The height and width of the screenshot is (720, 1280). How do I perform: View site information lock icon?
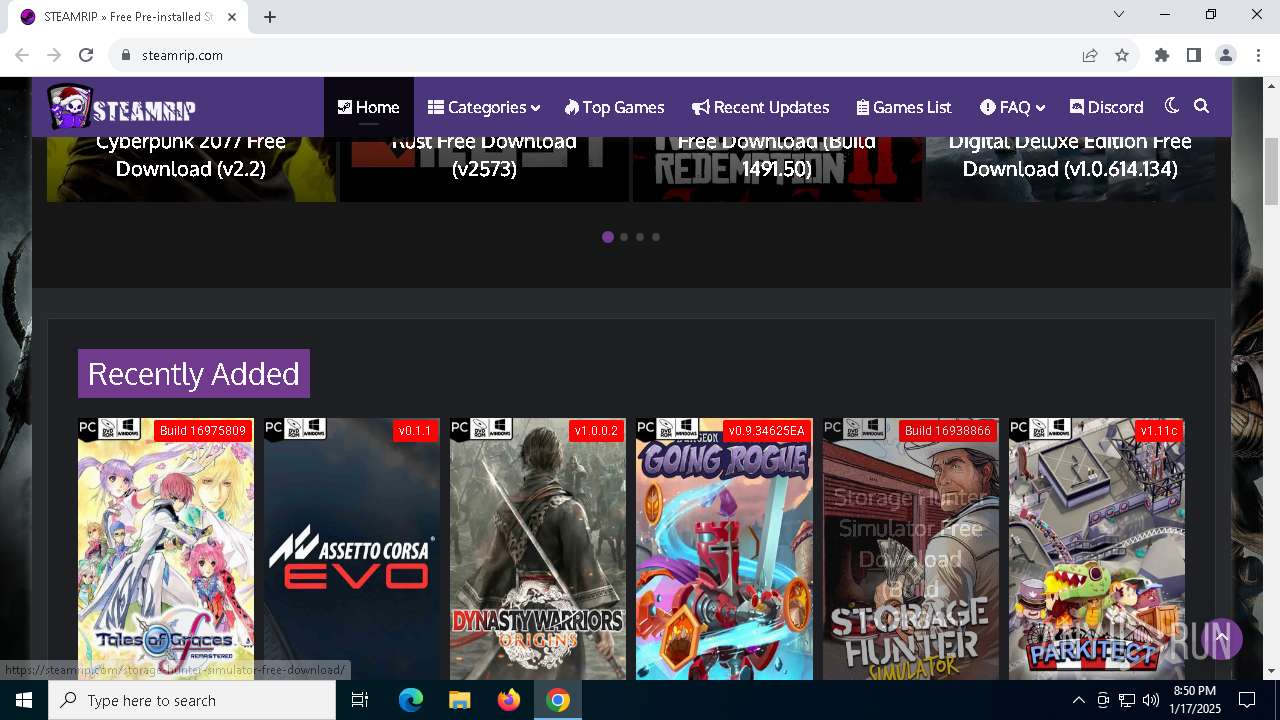[x=126, y=55]
